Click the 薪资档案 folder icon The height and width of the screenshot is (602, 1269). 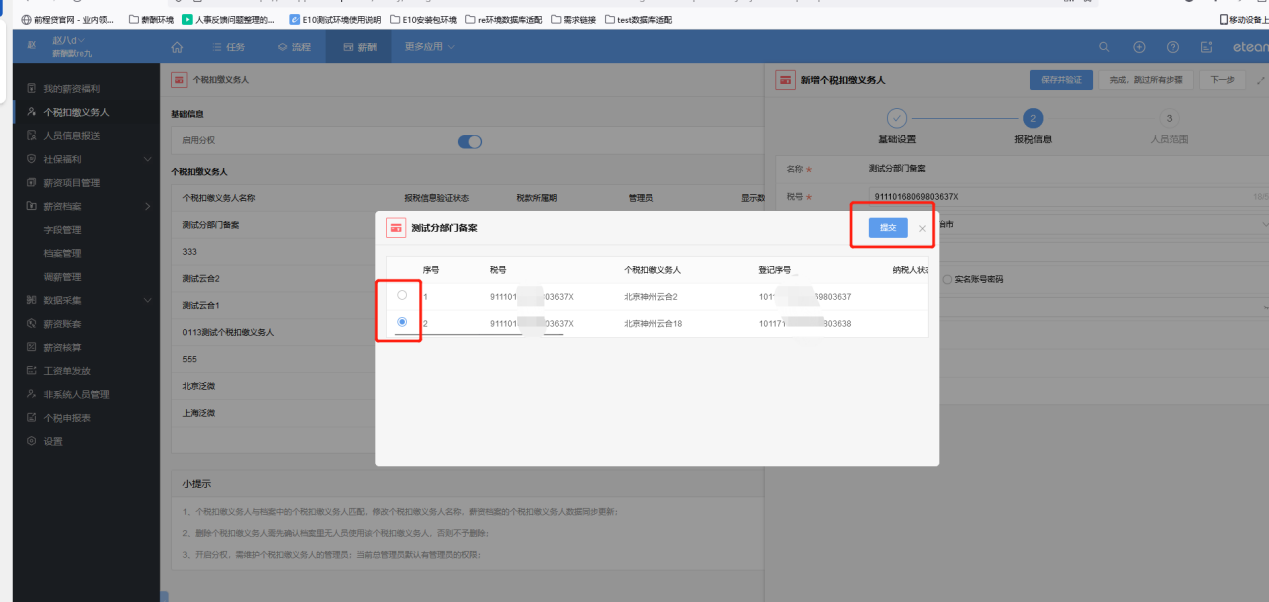[32, 206]
